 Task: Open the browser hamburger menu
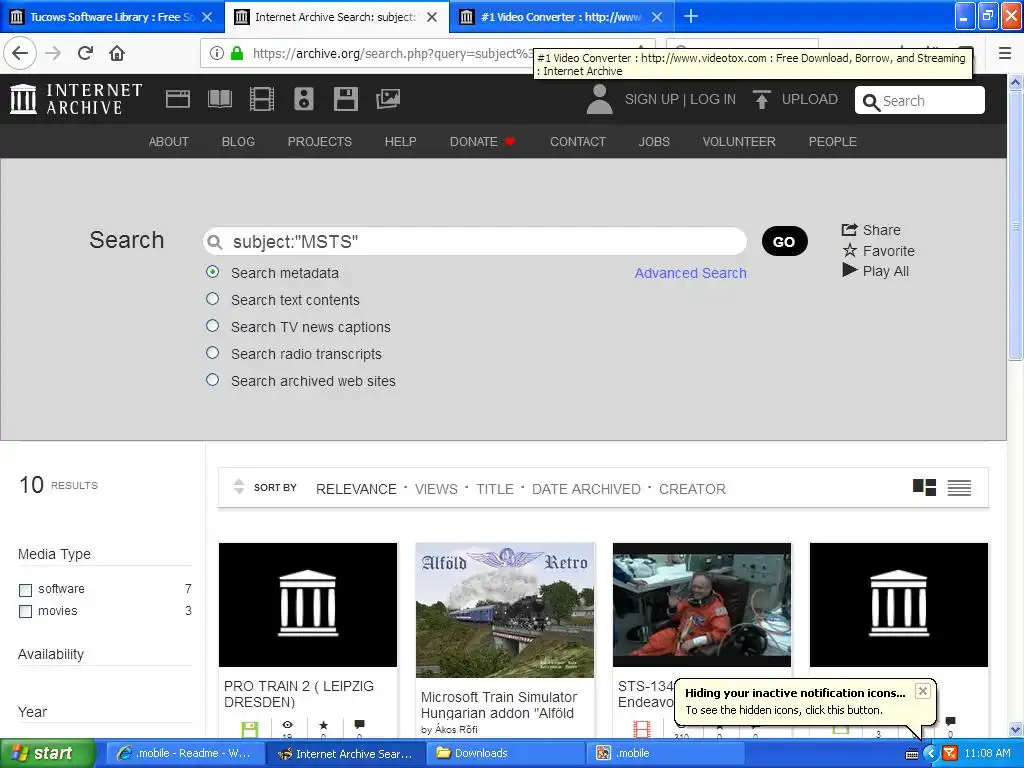tap(1005, 53)
